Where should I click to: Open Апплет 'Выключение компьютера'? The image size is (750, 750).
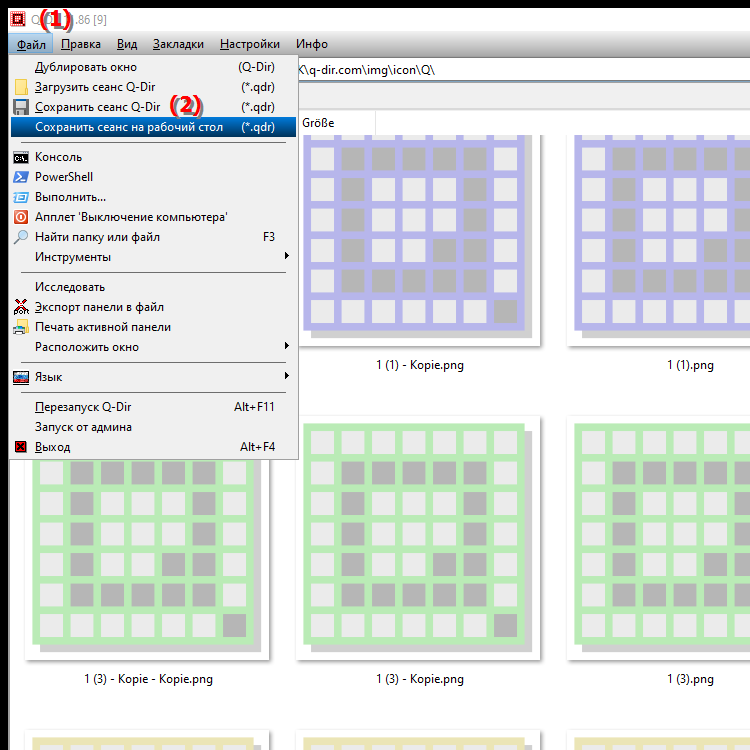tap(153, 217)
